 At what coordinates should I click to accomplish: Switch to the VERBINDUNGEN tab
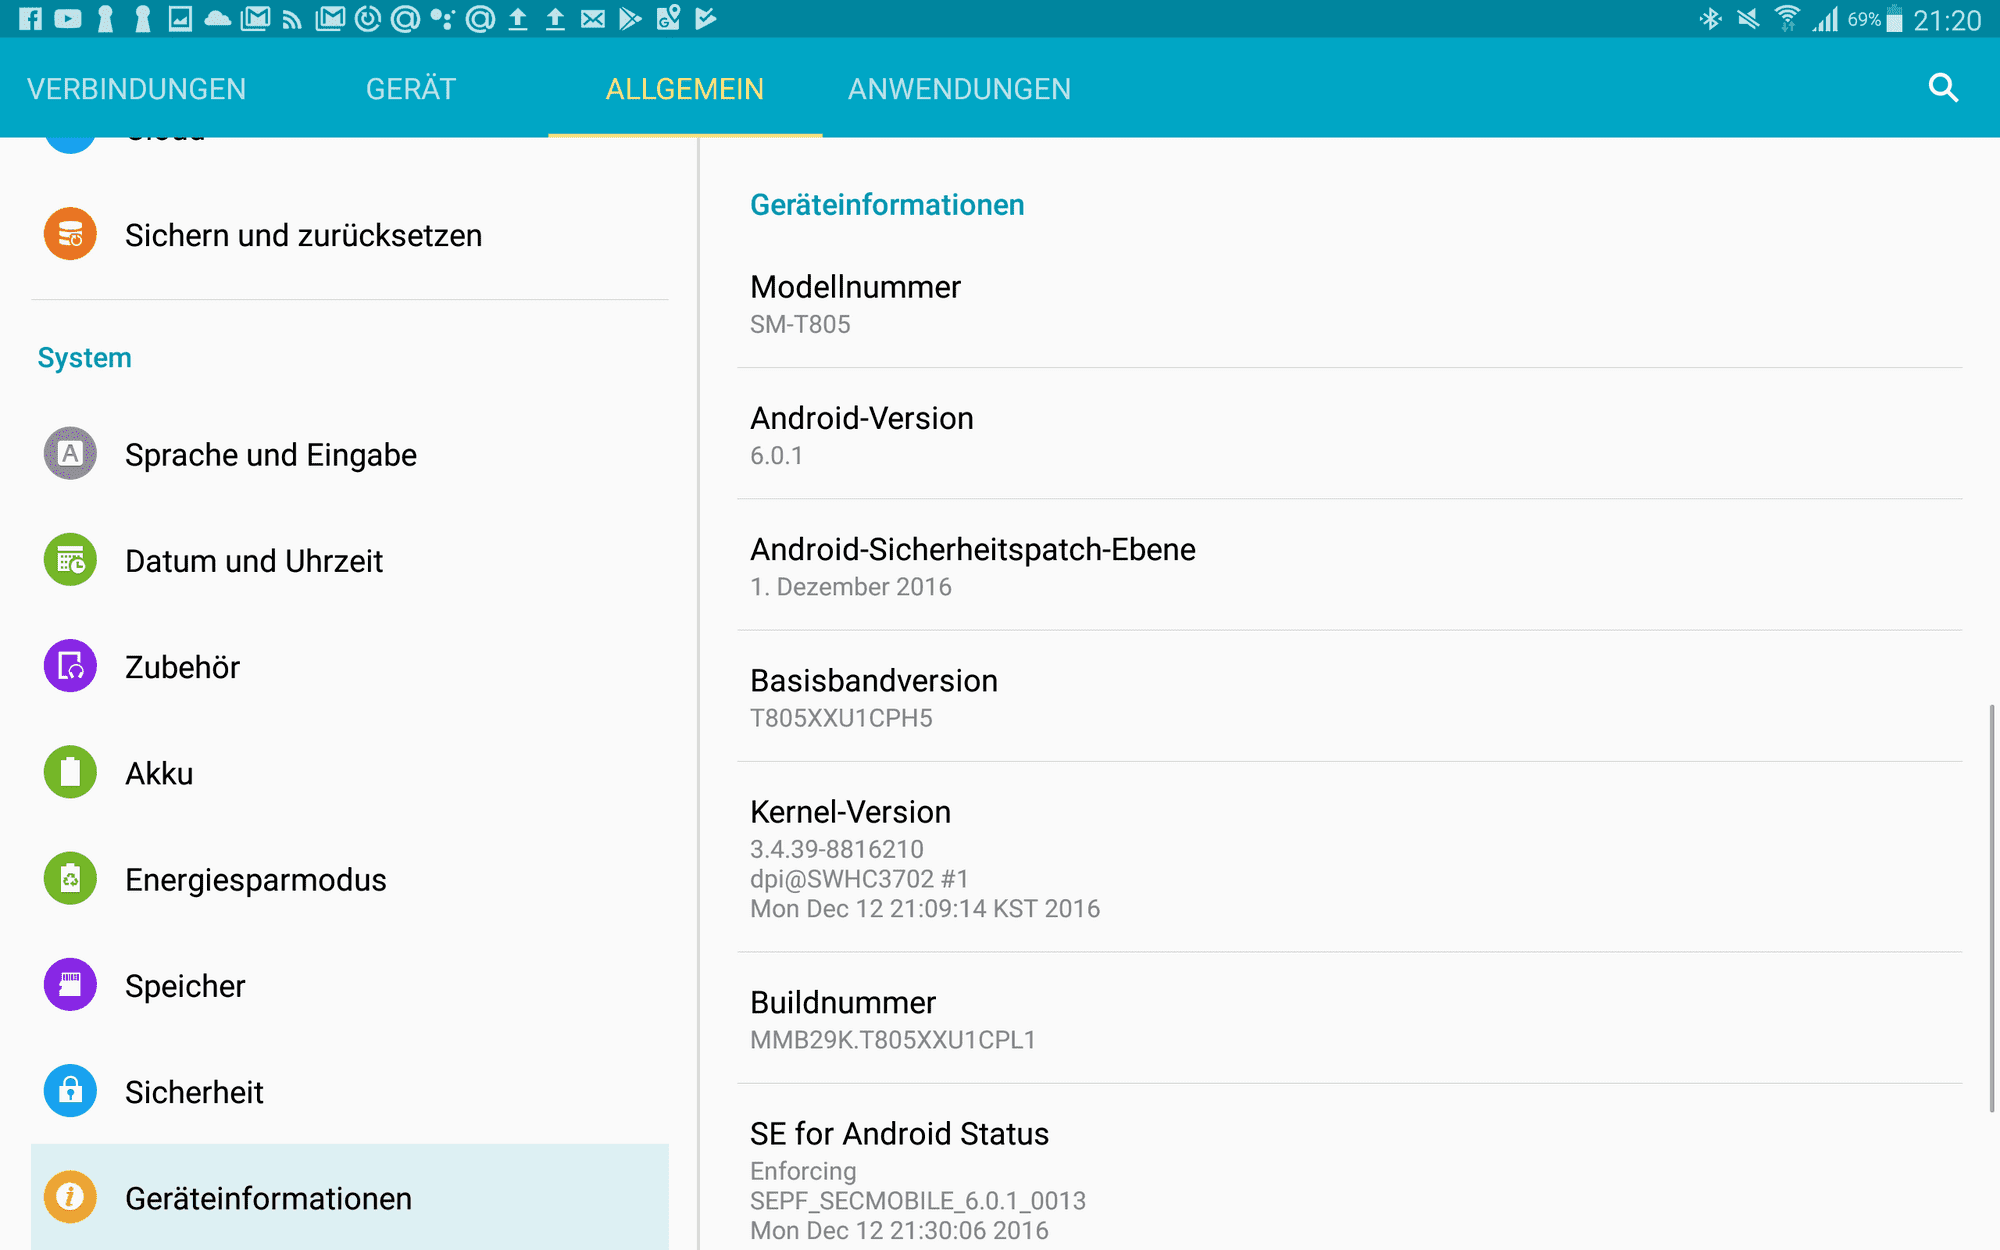click(136, 89)
